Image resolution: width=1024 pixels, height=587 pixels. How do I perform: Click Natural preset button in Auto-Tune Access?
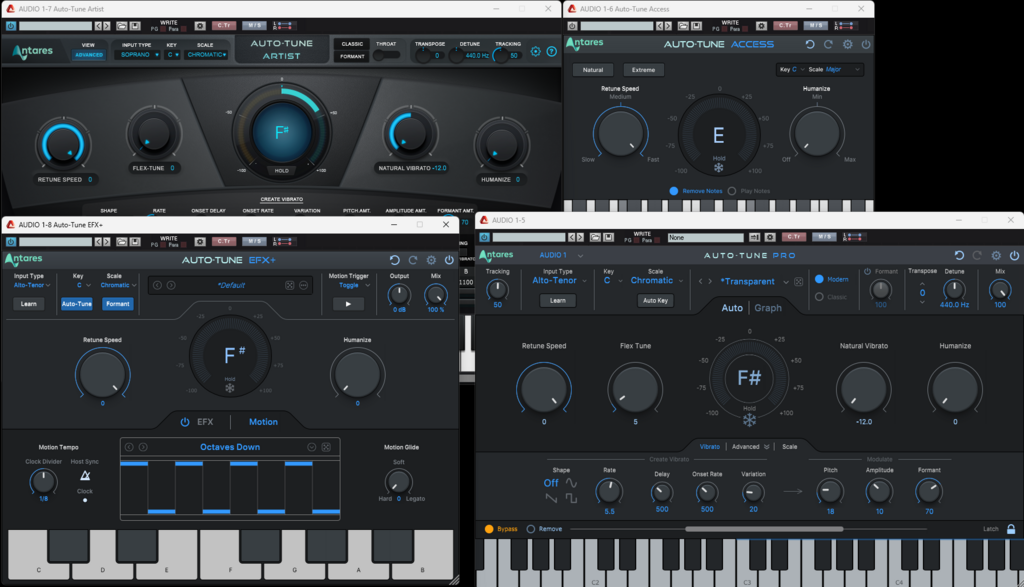coord(593,70)
